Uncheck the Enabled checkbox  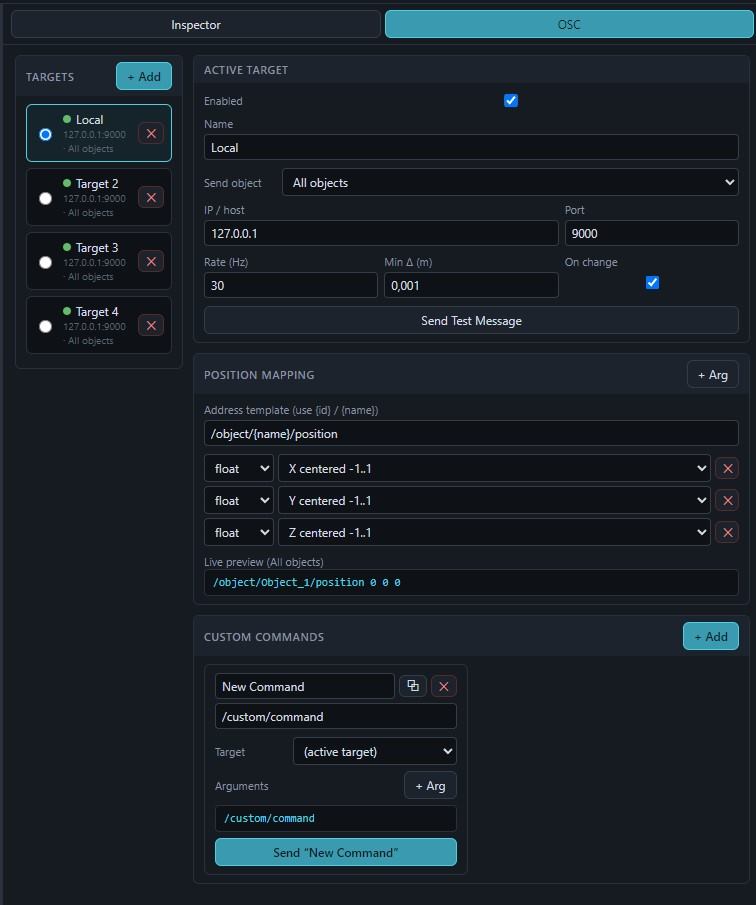coord(511,101)
